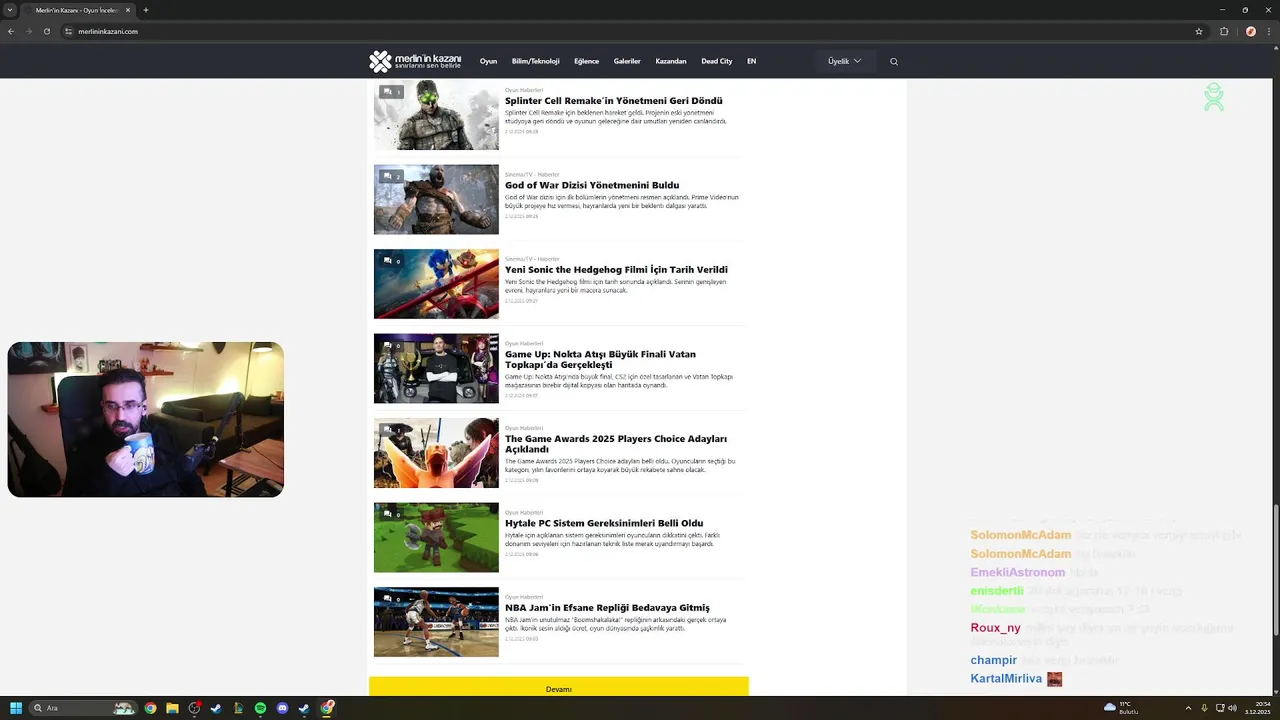1280x720 pixels.
Task: Open Discord from the taskbar
Action: click(x=282, y=708)
